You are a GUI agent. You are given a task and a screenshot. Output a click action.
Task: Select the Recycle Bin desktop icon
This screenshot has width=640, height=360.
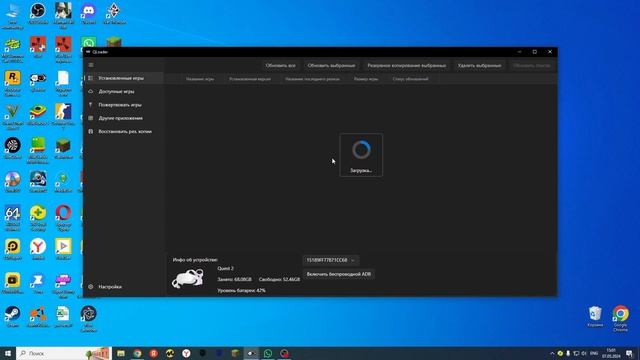click(595, 317)
